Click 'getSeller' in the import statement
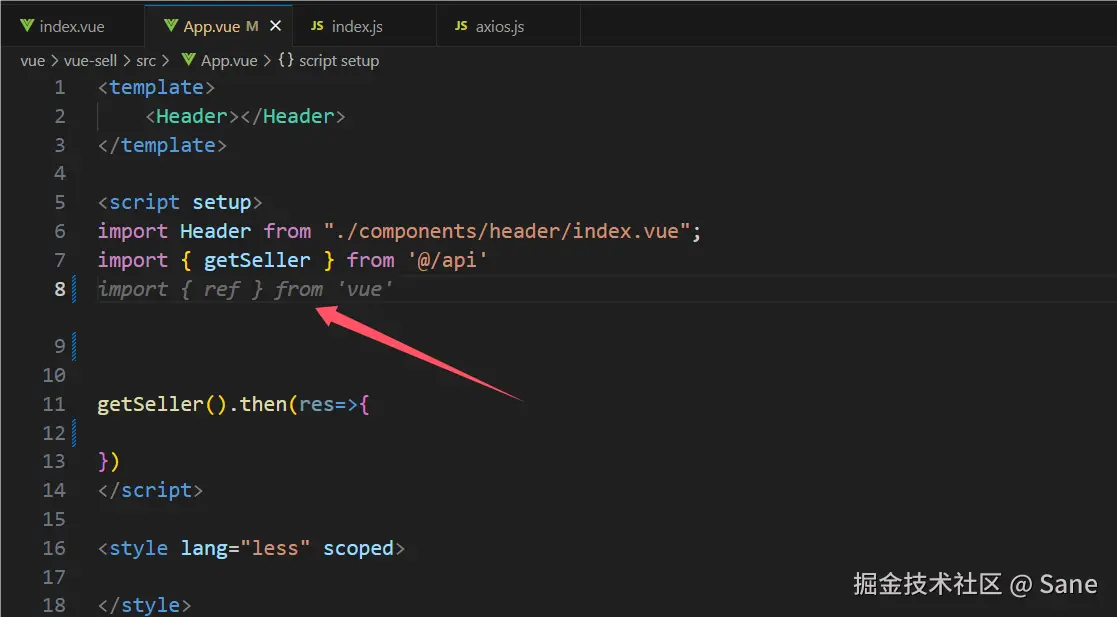 [x=257, y=260]
